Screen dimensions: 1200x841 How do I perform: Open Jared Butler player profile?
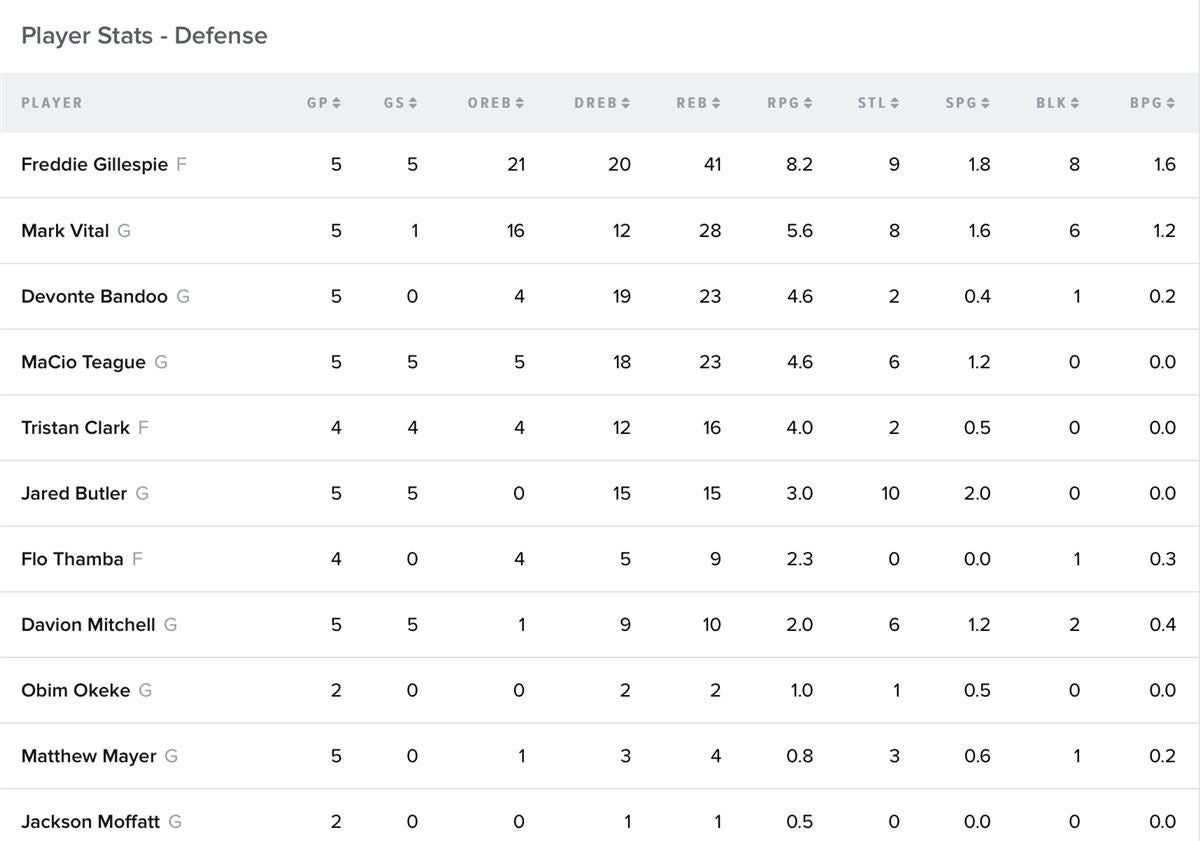pos(74,493)
